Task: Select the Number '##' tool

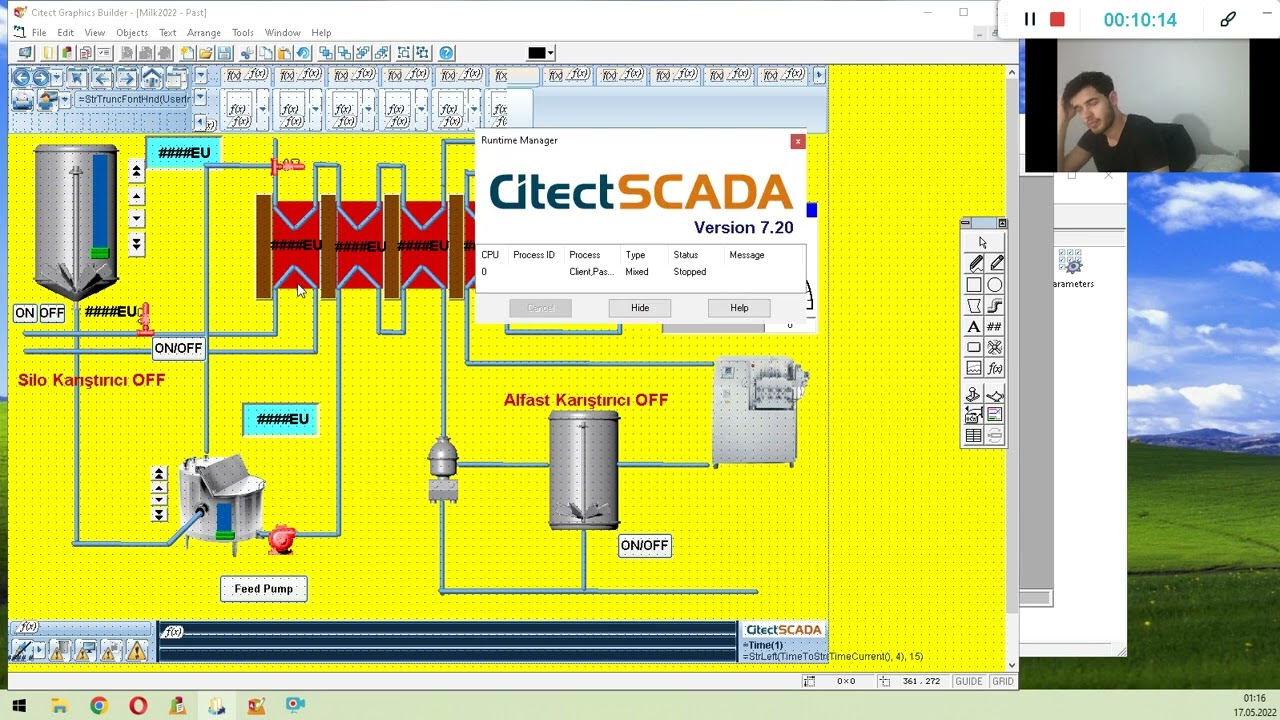Action: pos(995,327)
